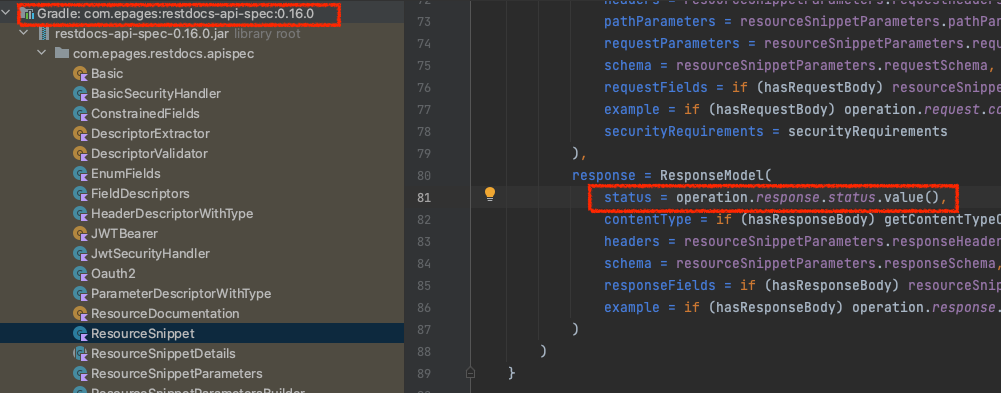Screen dimensions: 1001x393
Task: Click the ConstrainedFields class icon
Action: pyautogui.click(x=80, y=114)
